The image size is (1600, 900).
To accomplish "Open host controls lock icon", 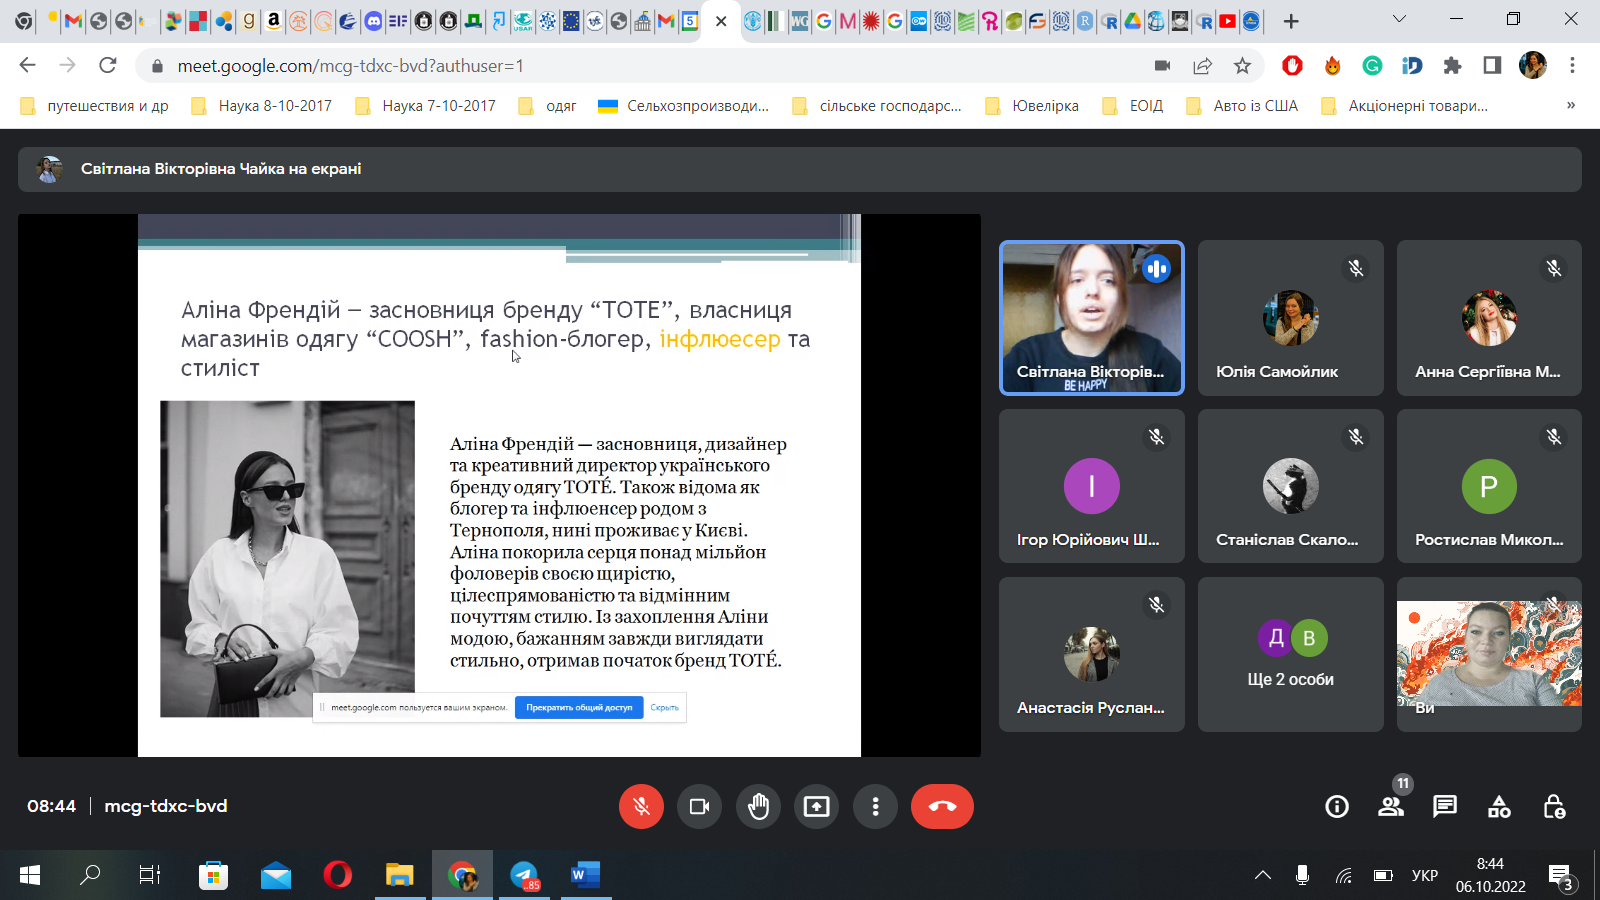I will coord(1554,806).
